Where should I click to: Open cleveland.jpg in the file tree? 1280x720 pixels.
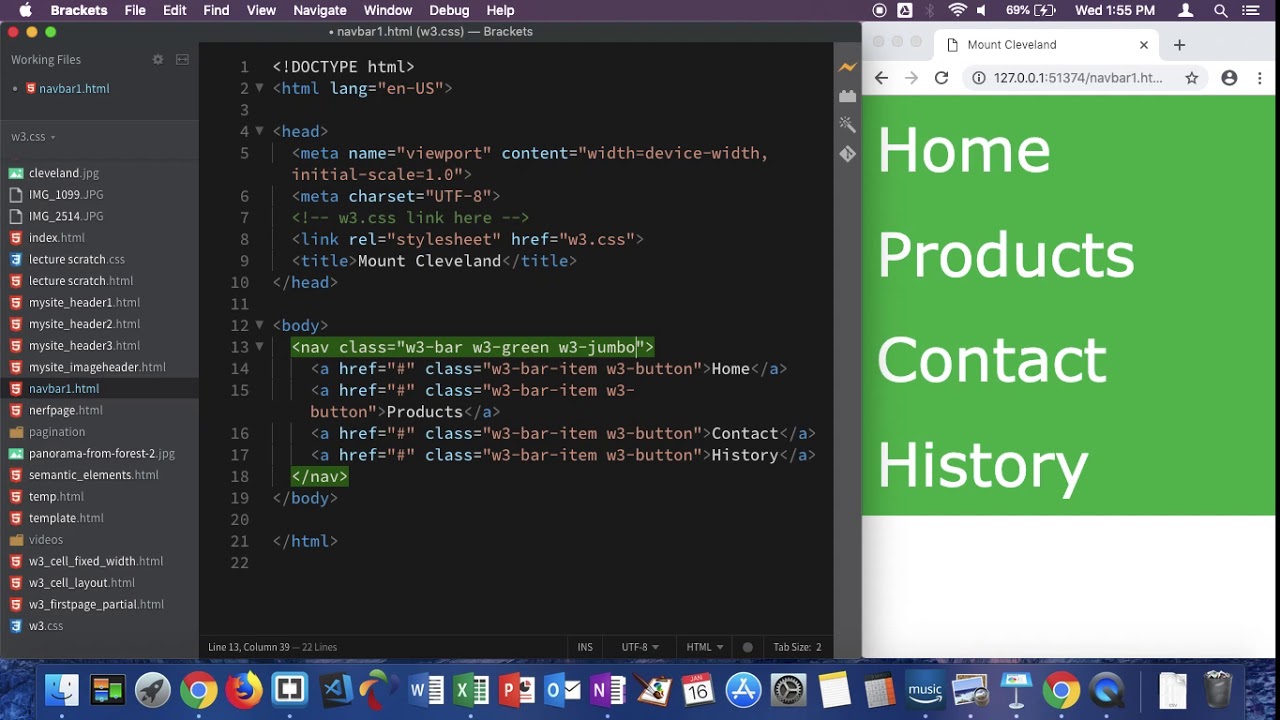(64, 173)
